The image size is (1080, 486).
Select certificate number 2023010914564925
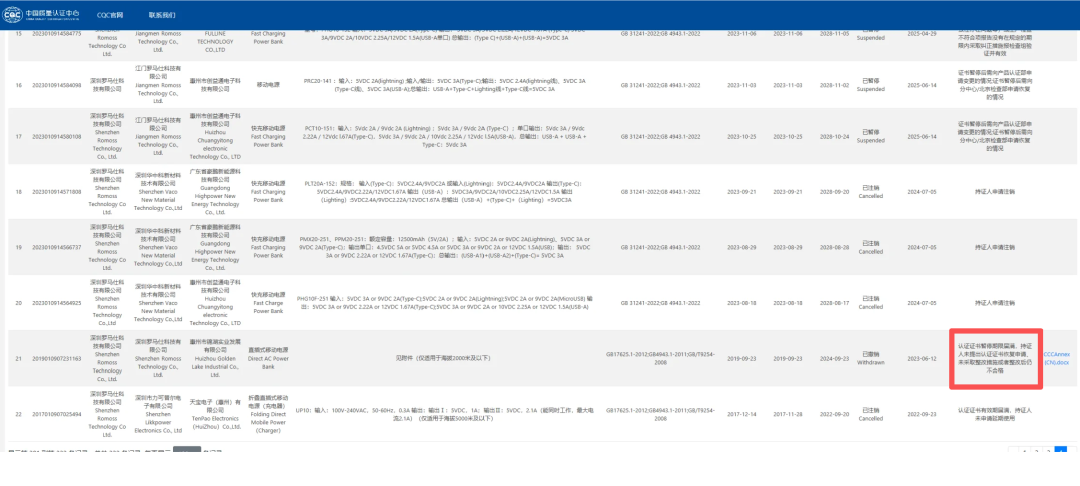56,303
